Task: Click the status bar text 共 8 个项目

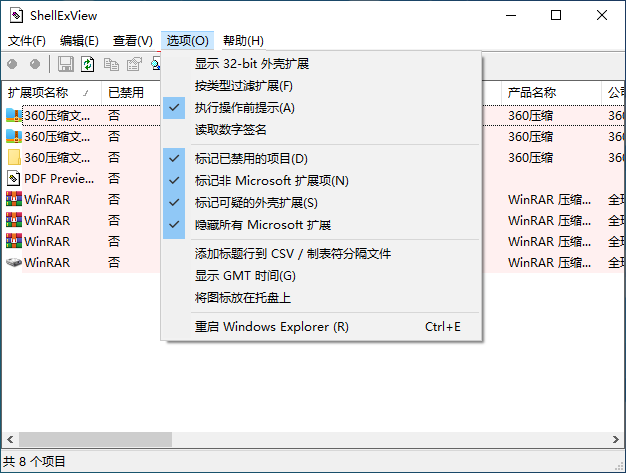Action: coord(34,462)
